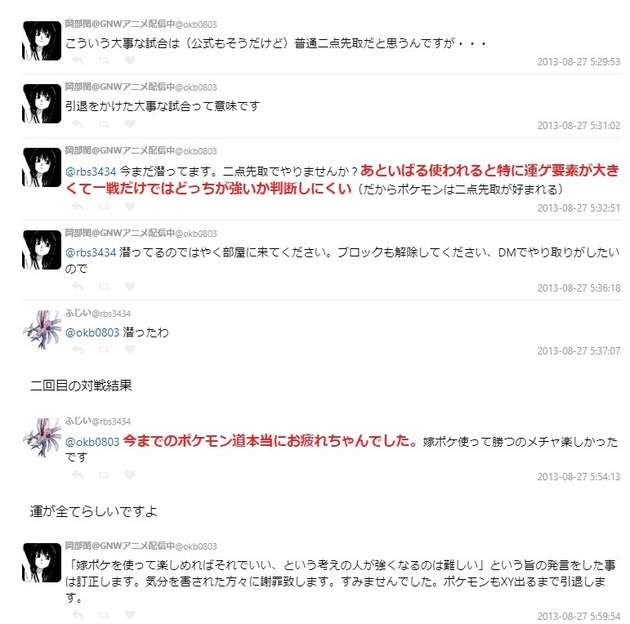Reply to the final 5:59:54 apology tweet
The width and height of the screenshot is (630, 624).
(78, 615)
